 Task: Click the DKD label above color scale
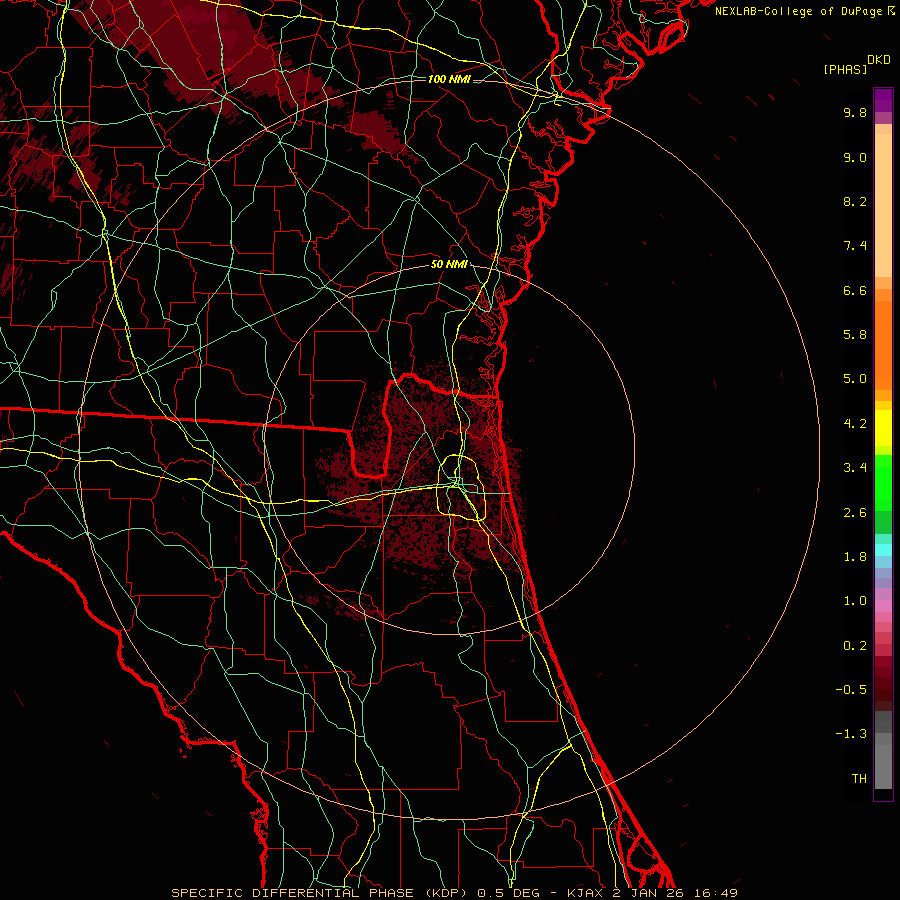pos(878,60)
